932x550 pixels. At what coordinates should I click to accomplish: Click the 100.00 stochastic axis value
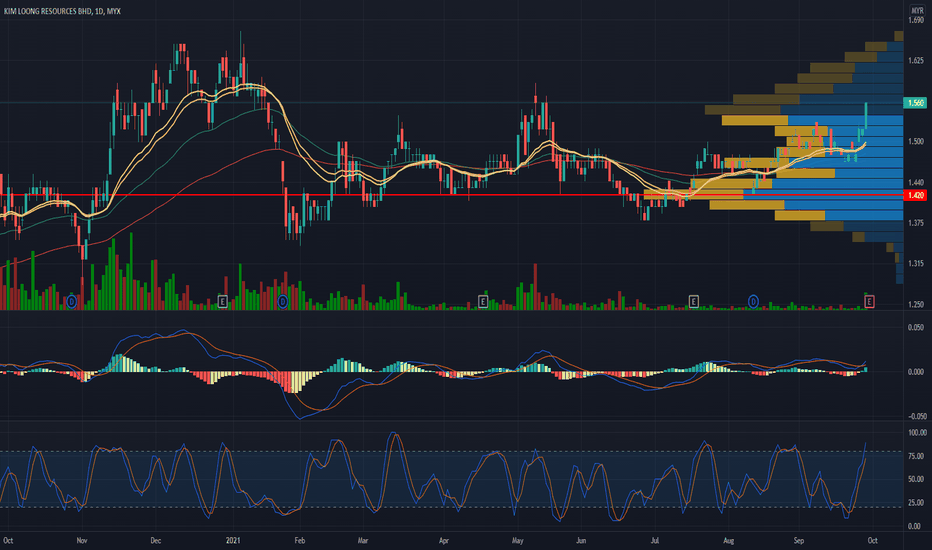pos(917,433)
